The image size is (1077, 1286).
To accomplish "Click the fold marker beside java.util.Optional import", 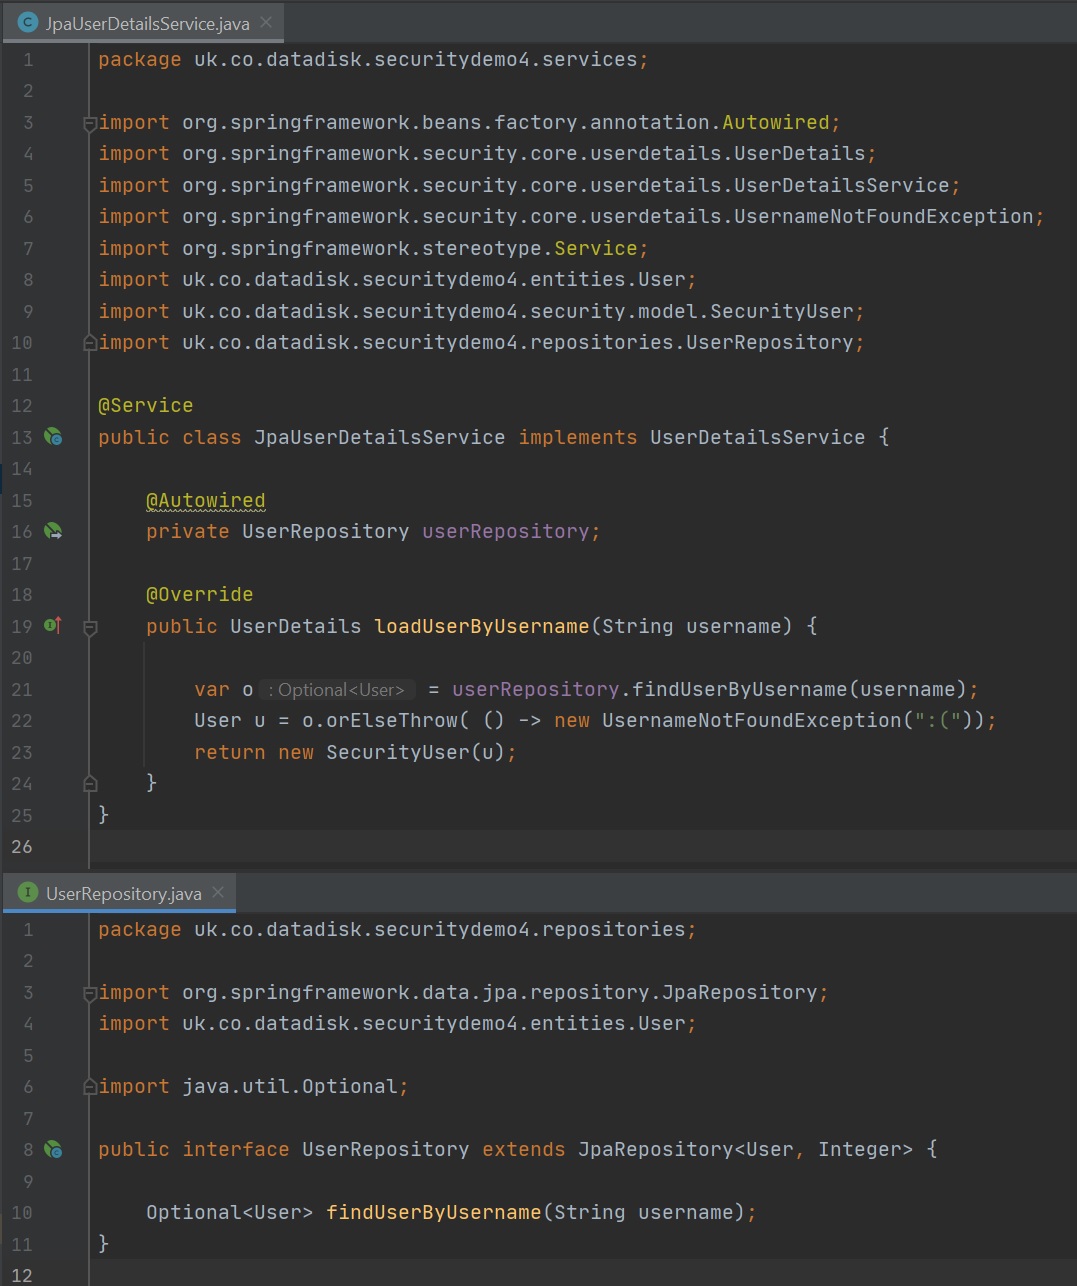I will [x=90, y=1087].
